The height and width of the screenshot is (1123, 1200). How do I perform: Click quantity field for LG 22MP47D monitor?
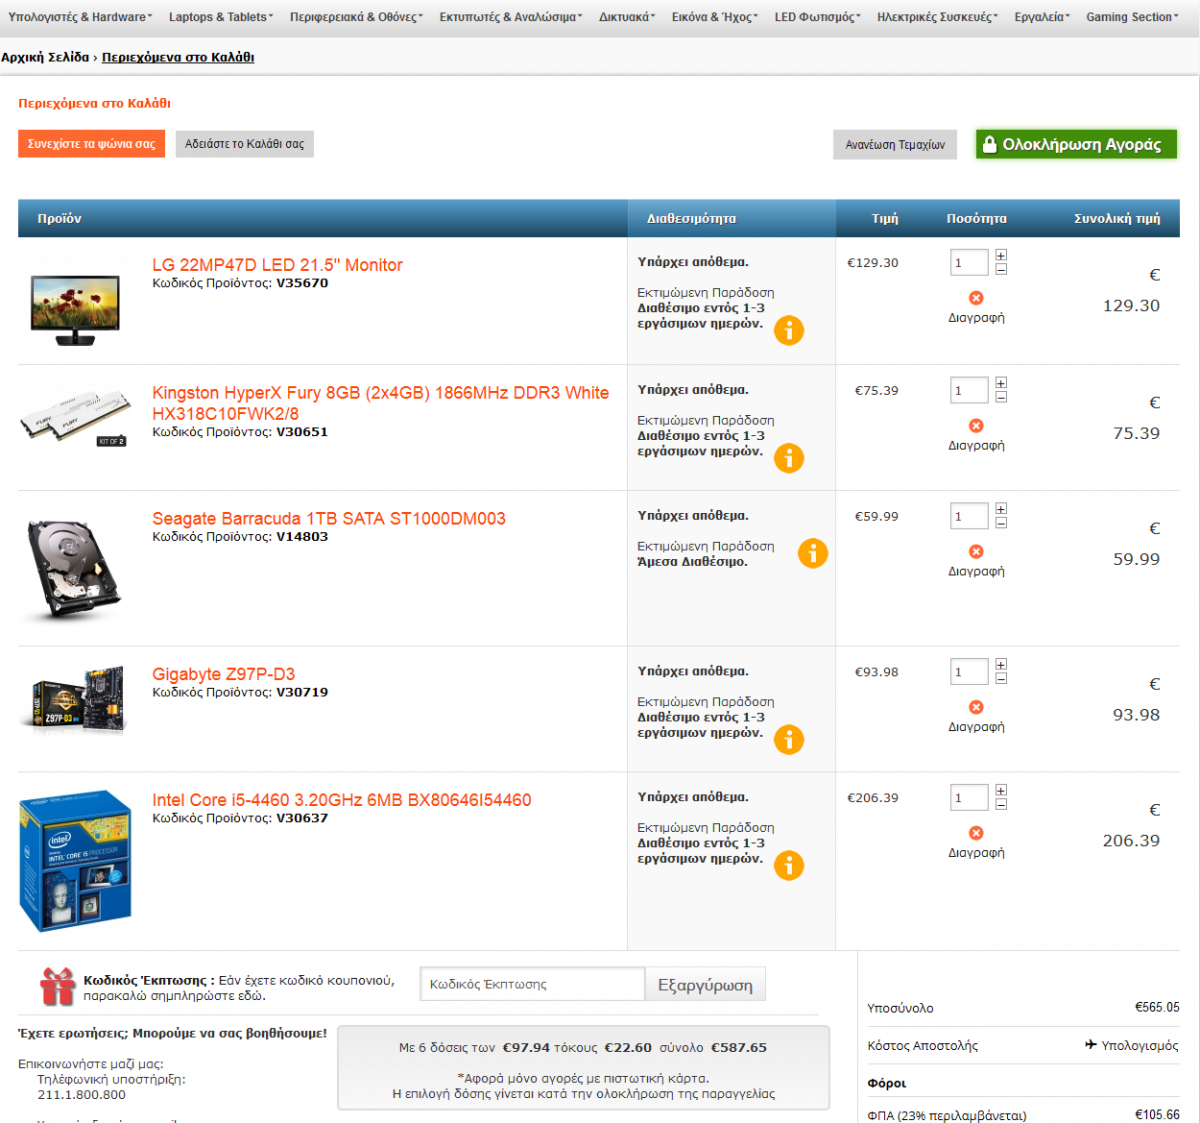pyautogui.click(x=969, y=263)
